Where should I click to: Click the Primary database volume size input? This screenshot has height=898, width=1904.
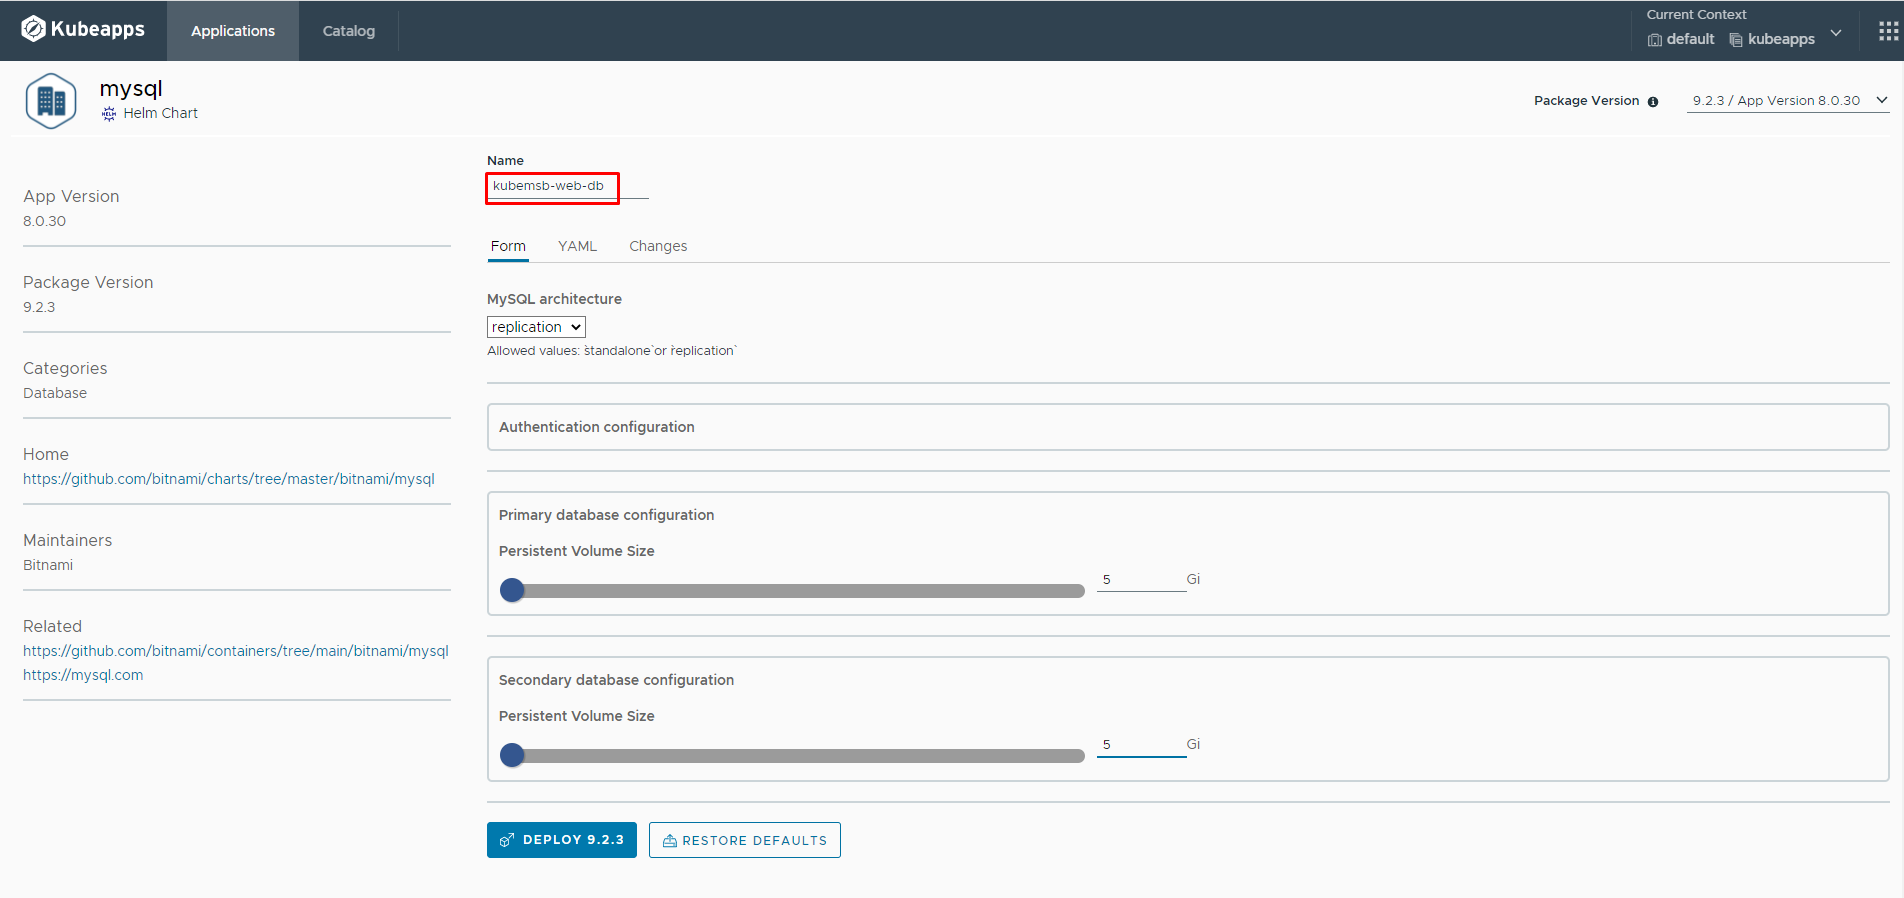coord(1141,580)
